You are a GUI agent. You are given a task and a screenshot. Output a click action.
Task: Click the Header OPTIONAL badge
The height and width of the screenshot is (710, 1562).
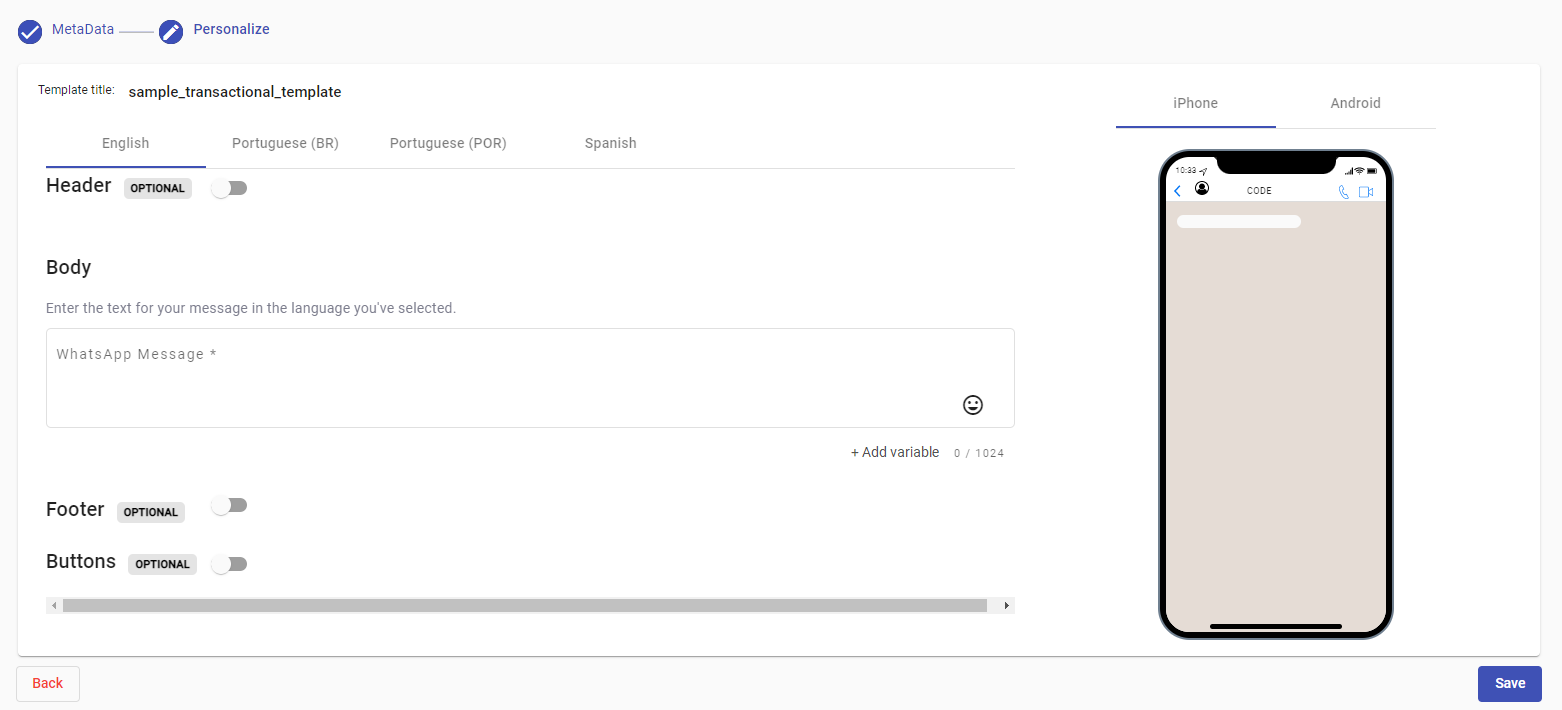[158, 188]
